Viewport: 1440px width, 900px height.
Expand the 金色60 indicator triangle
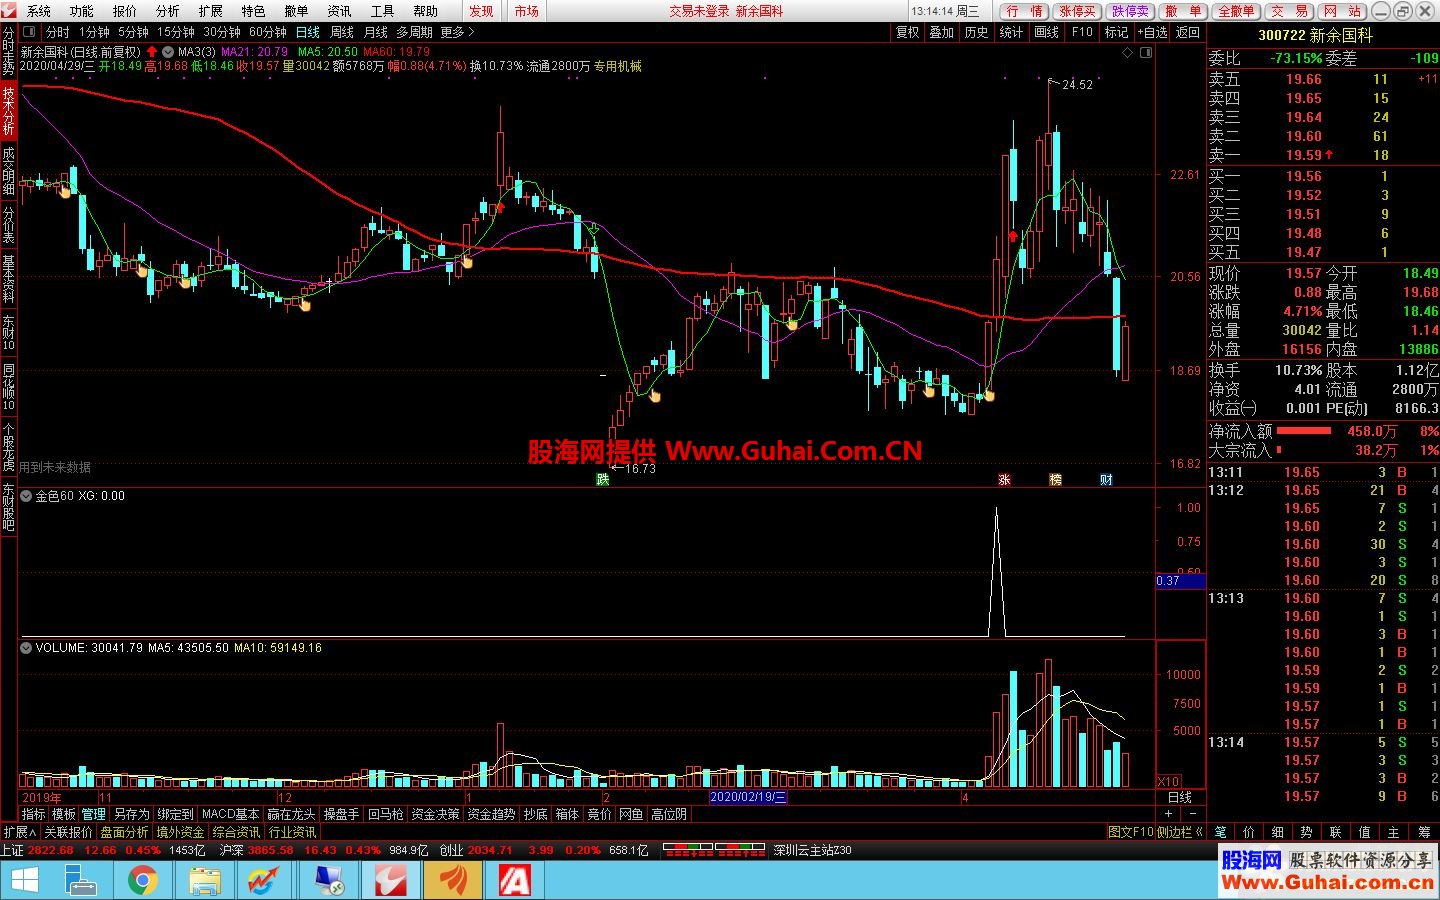click(x=27, y=496)
